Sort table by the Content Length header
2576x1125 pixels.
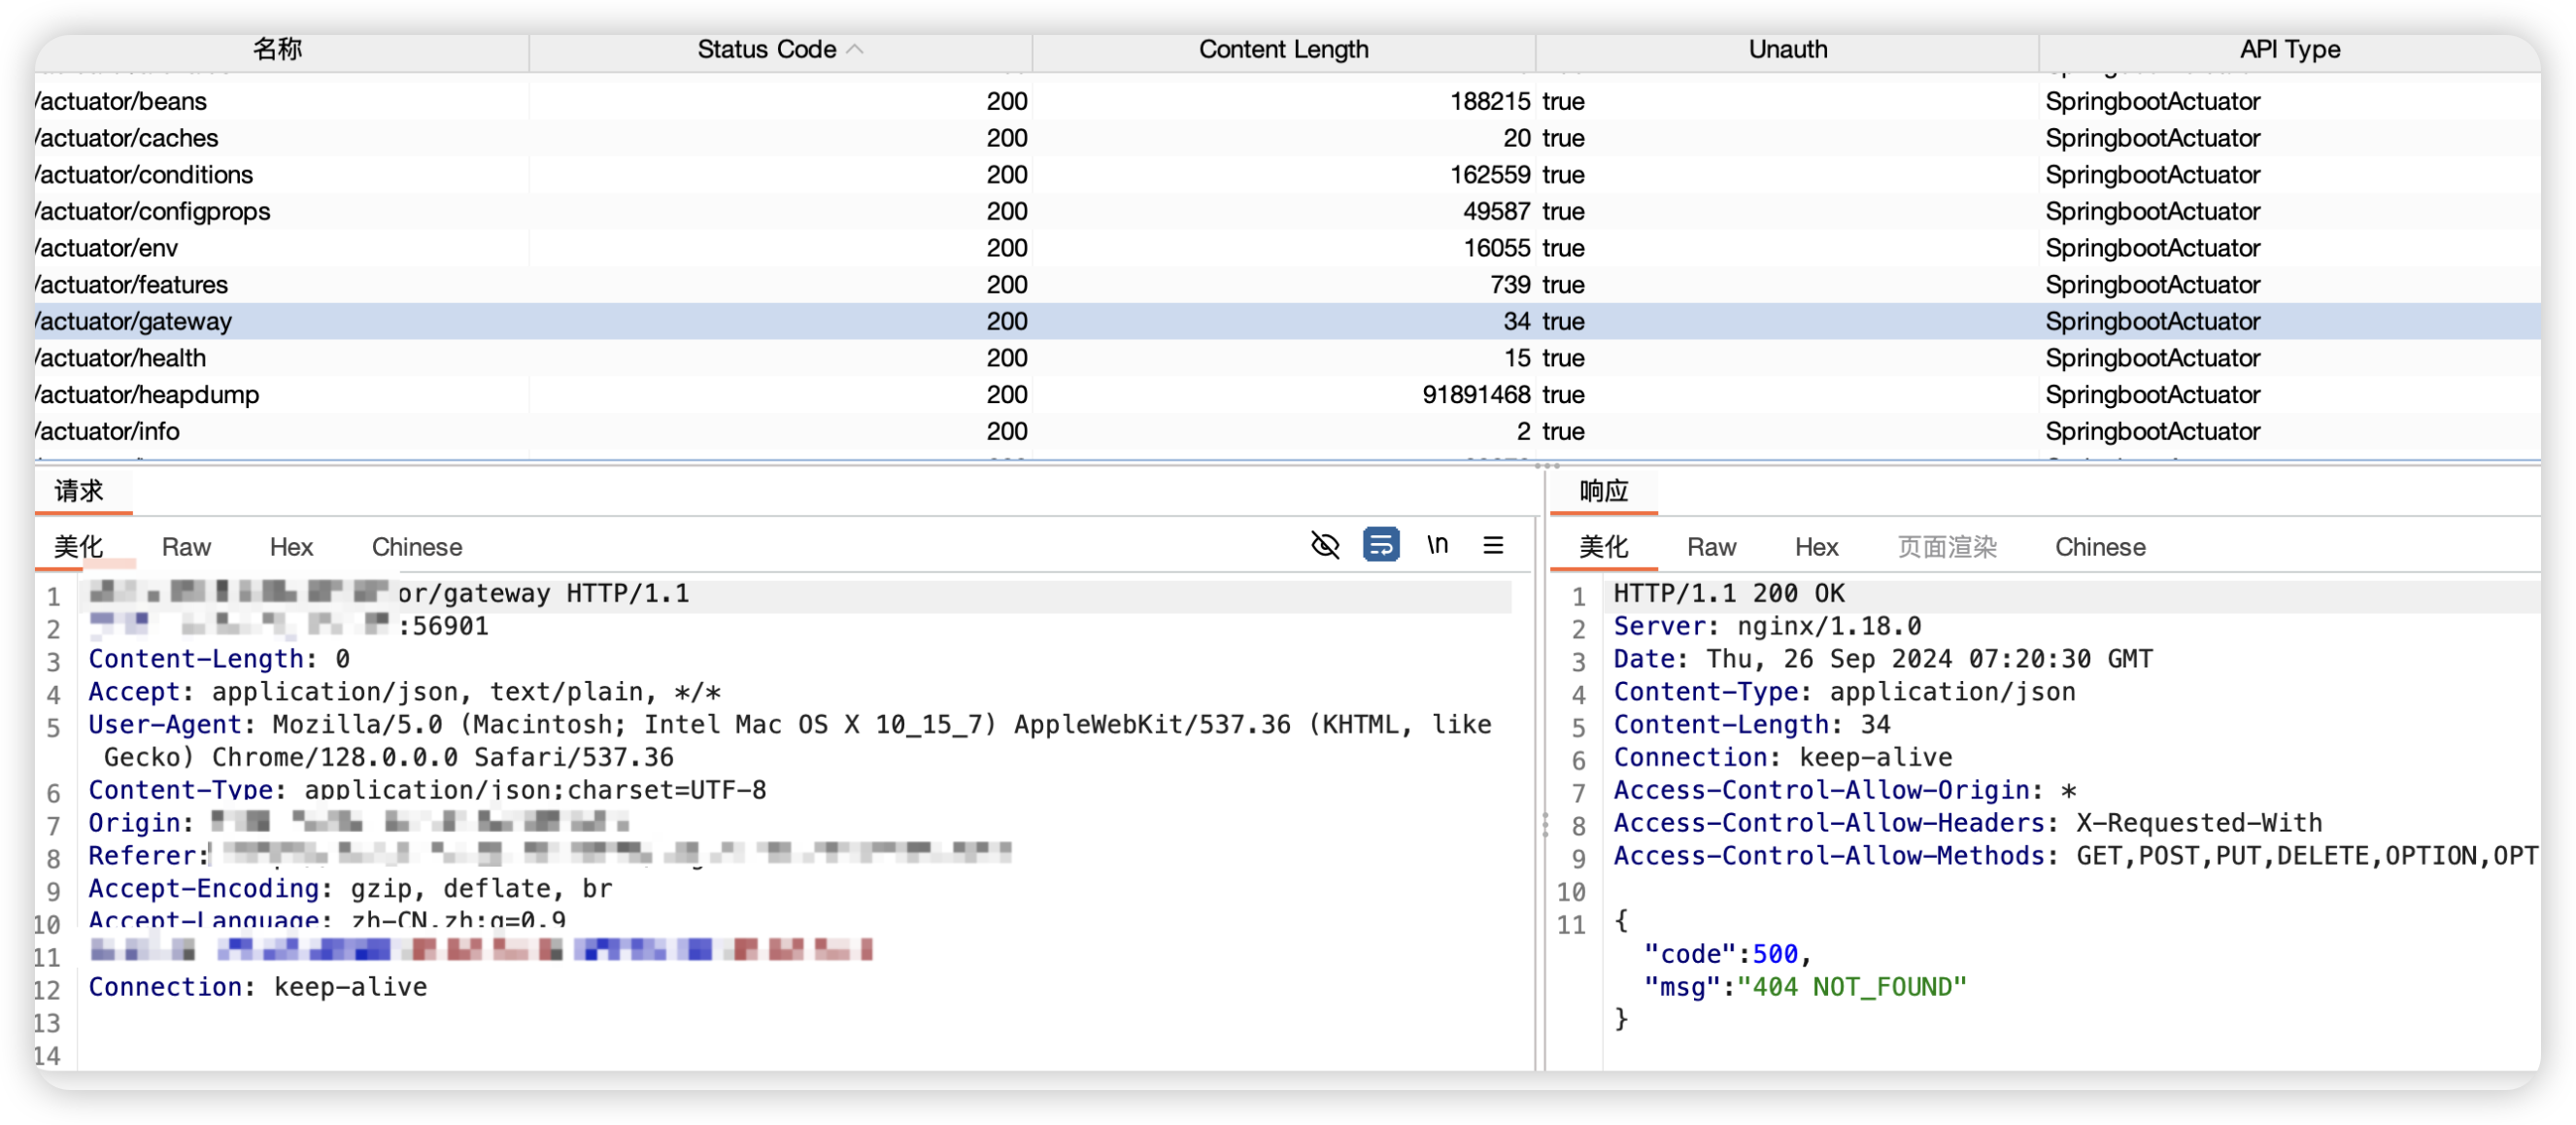pos(1283,49)
